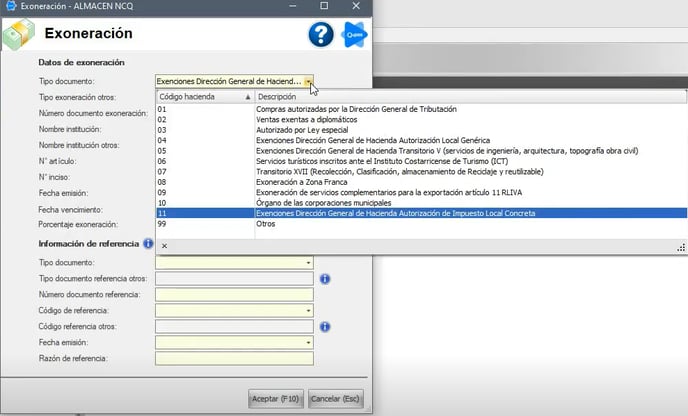Open the Código de referencia dropdown
Image resolution: width=688 pixels, height=416 pixels.
click(x=308, y=310)
